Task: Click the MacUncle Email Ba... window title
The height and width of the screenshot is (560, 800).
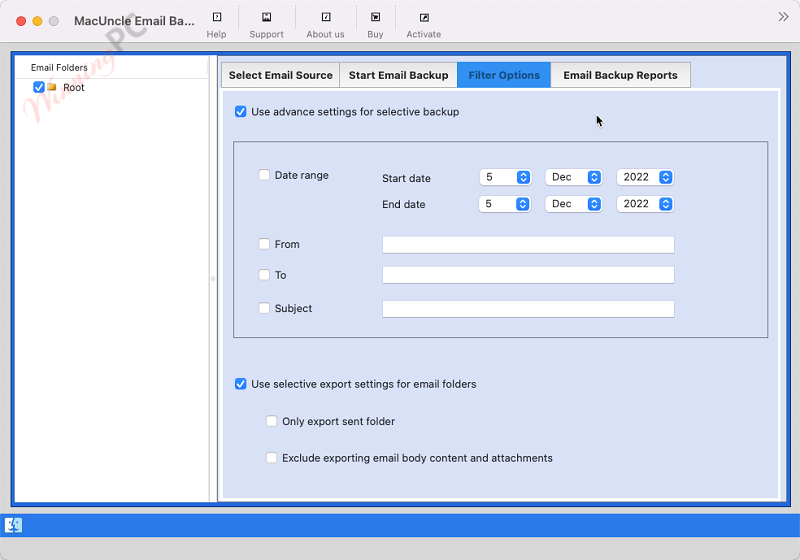Action: pos(134,21)
